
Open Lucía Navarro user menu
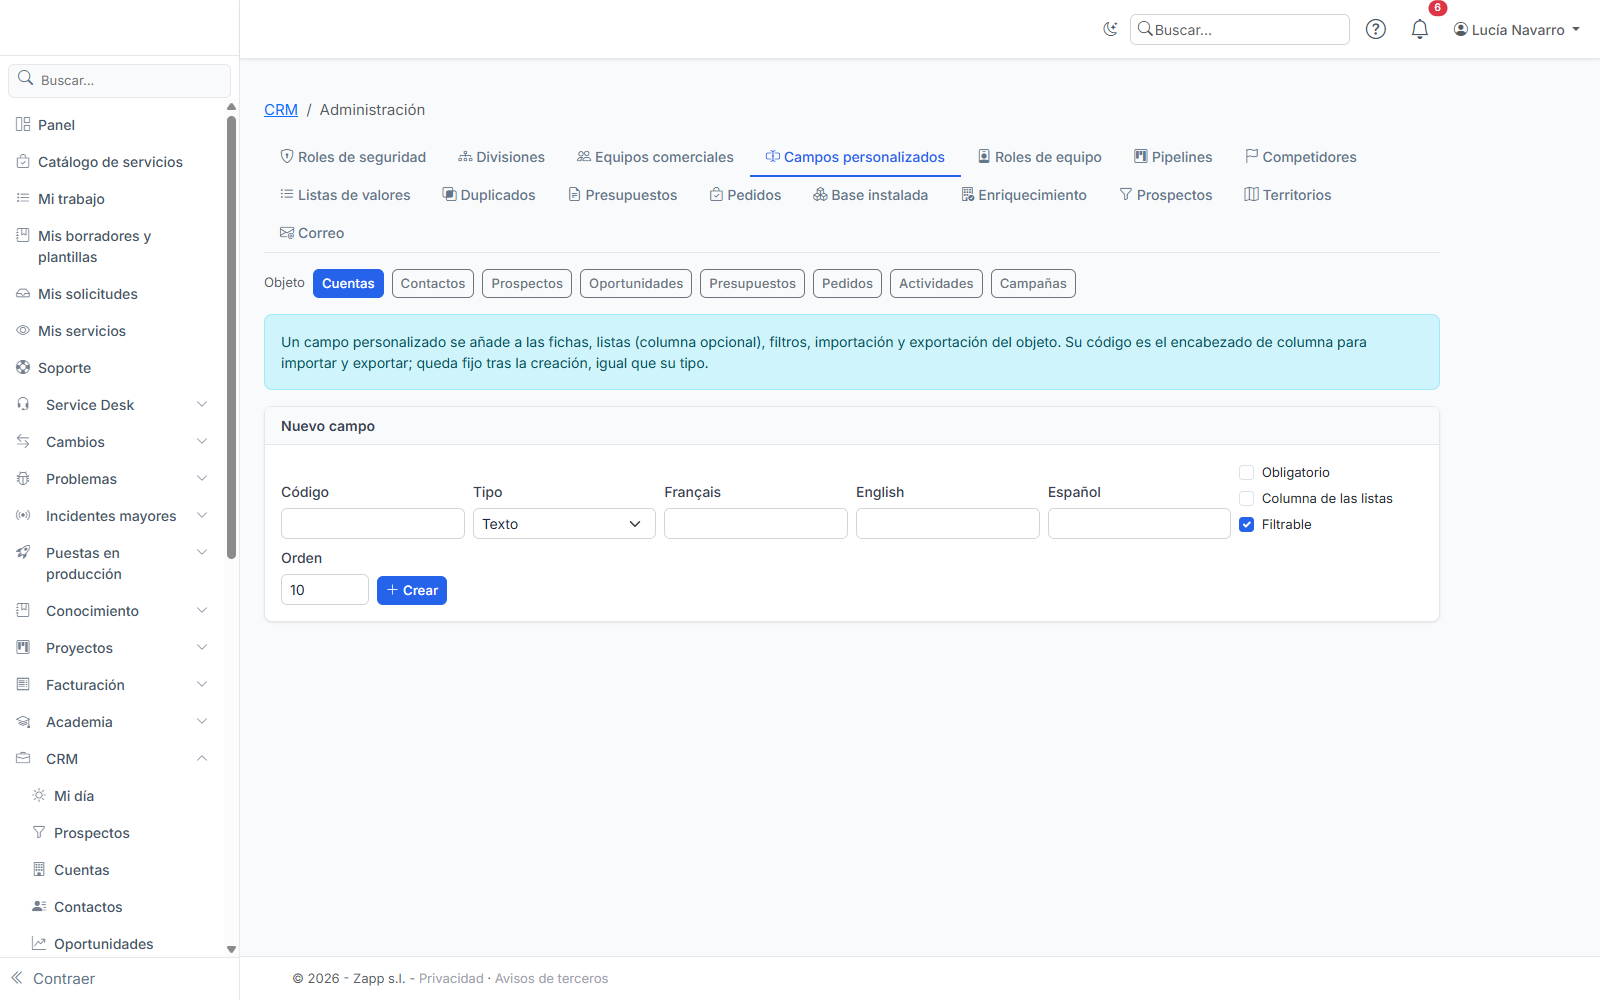tap(1517, 30)
